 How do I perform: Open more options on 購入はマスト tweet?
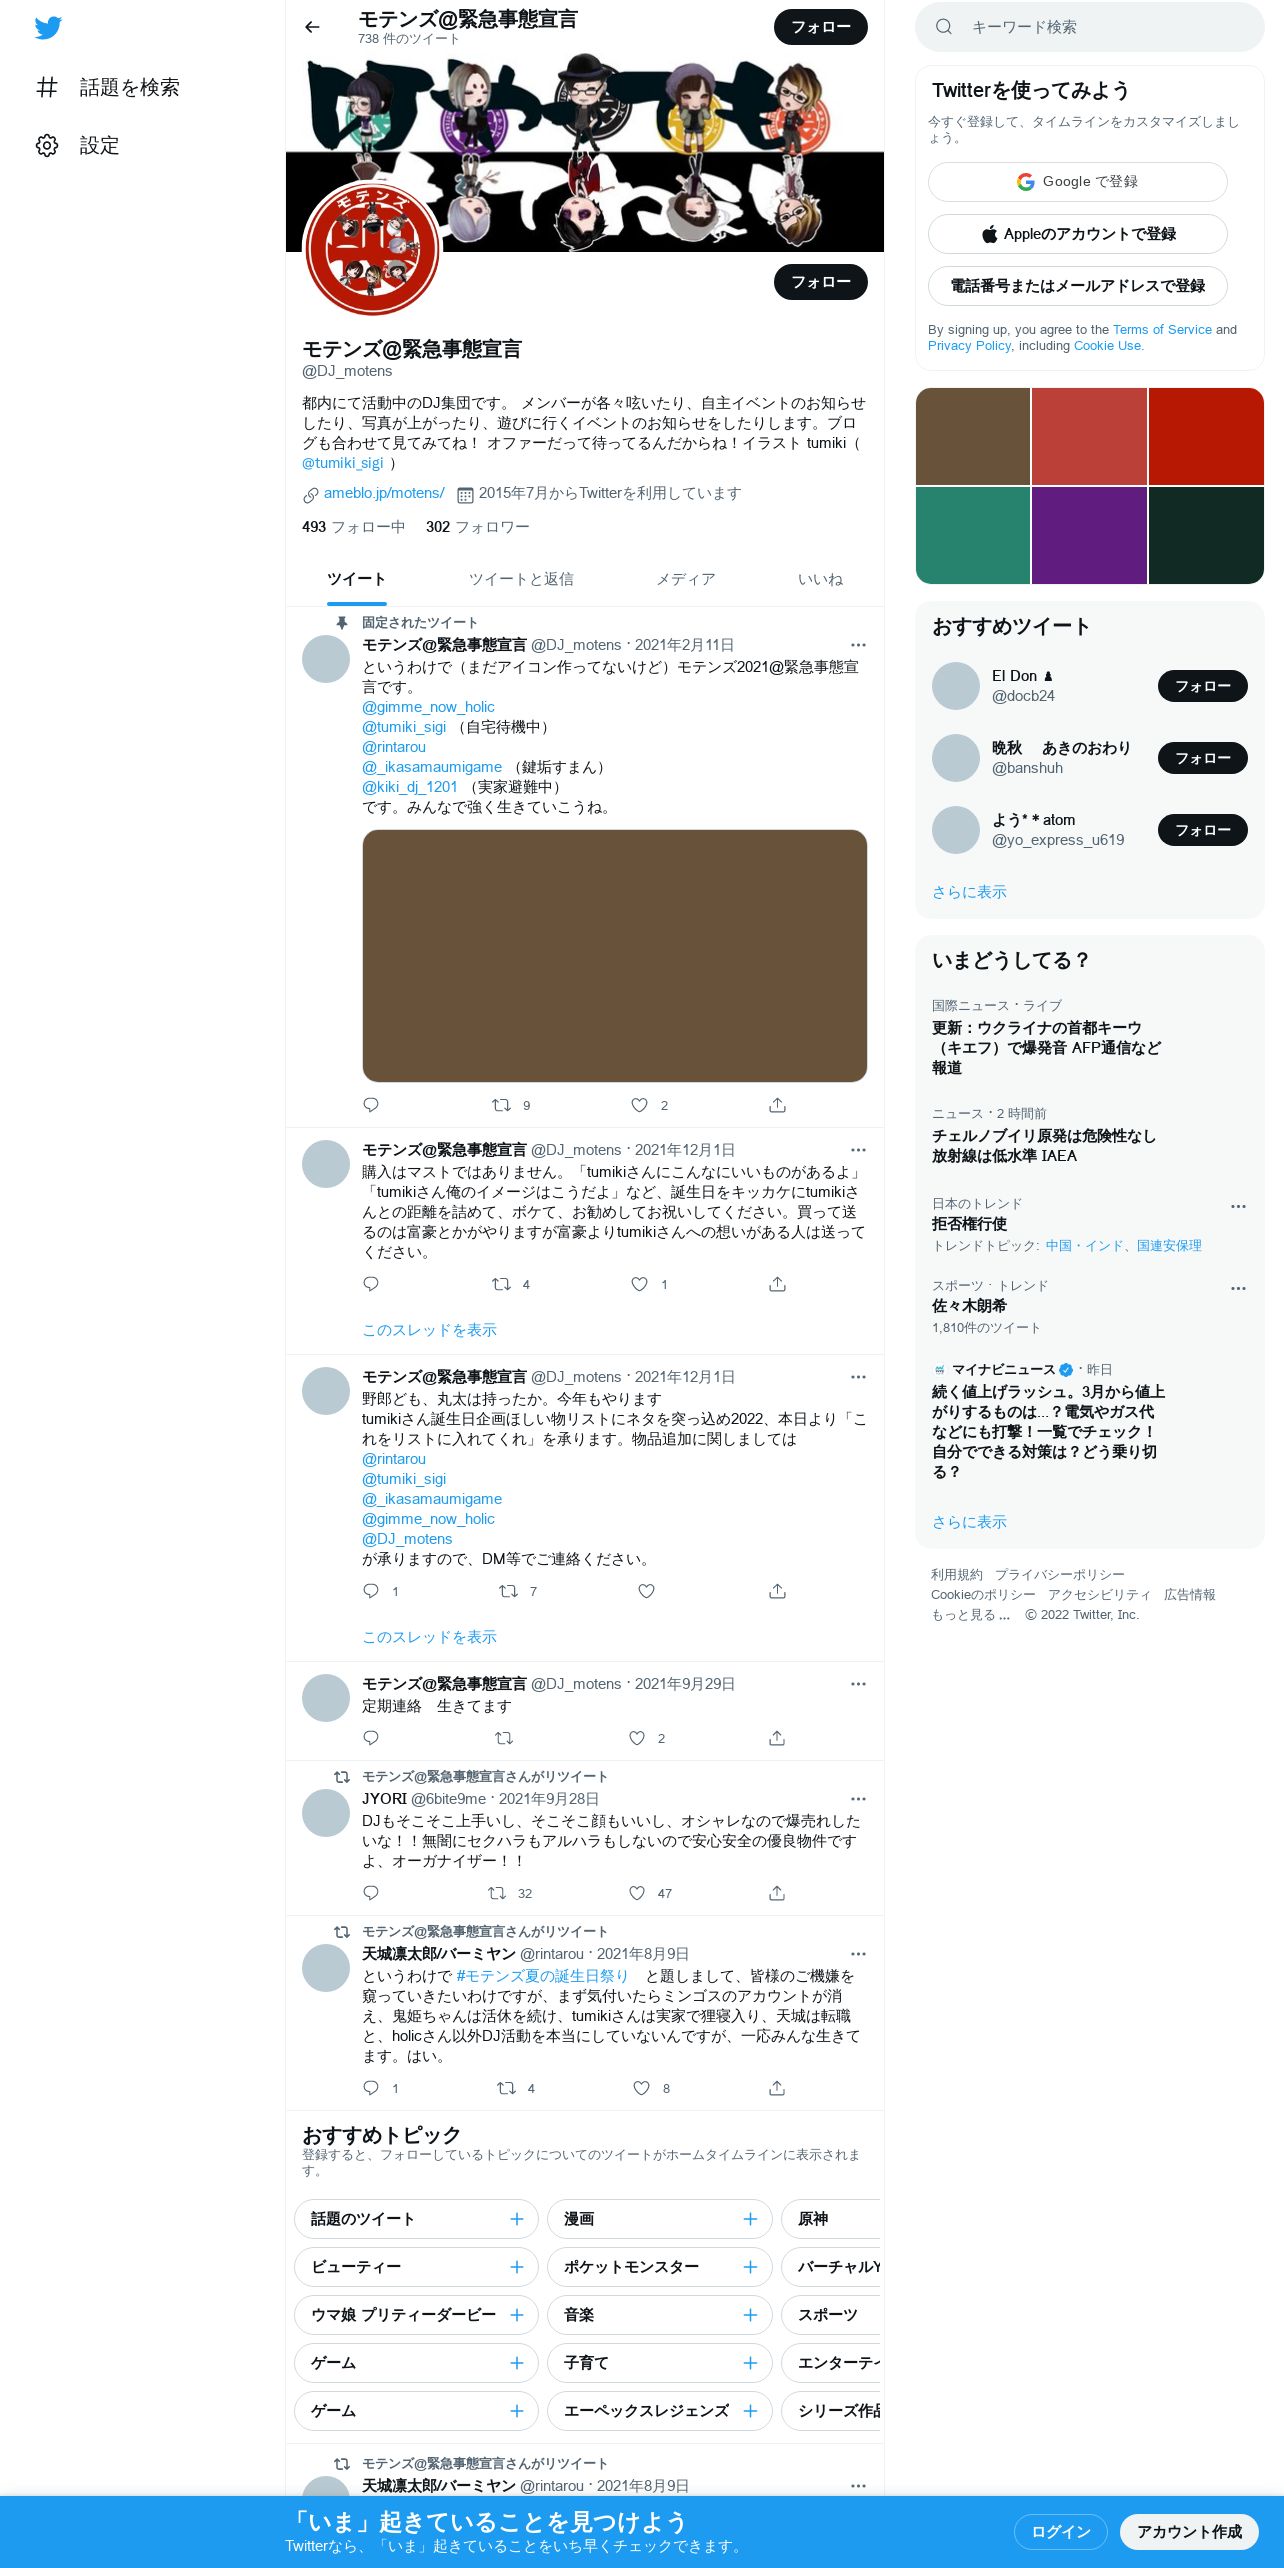click(x=858, y=1150)
